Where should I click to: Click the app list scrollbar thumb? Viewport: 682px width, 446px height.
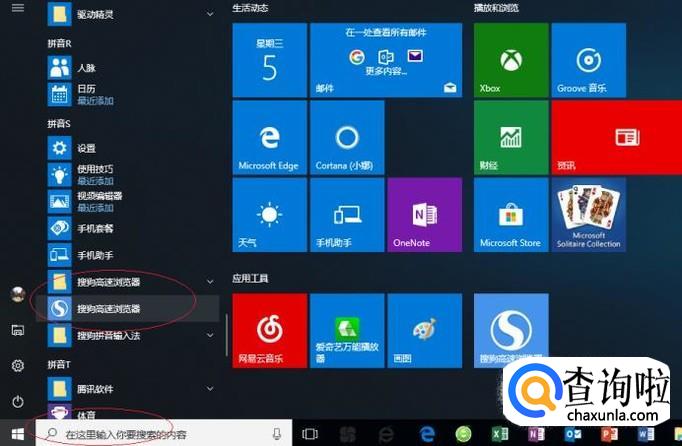click(227, 335)
